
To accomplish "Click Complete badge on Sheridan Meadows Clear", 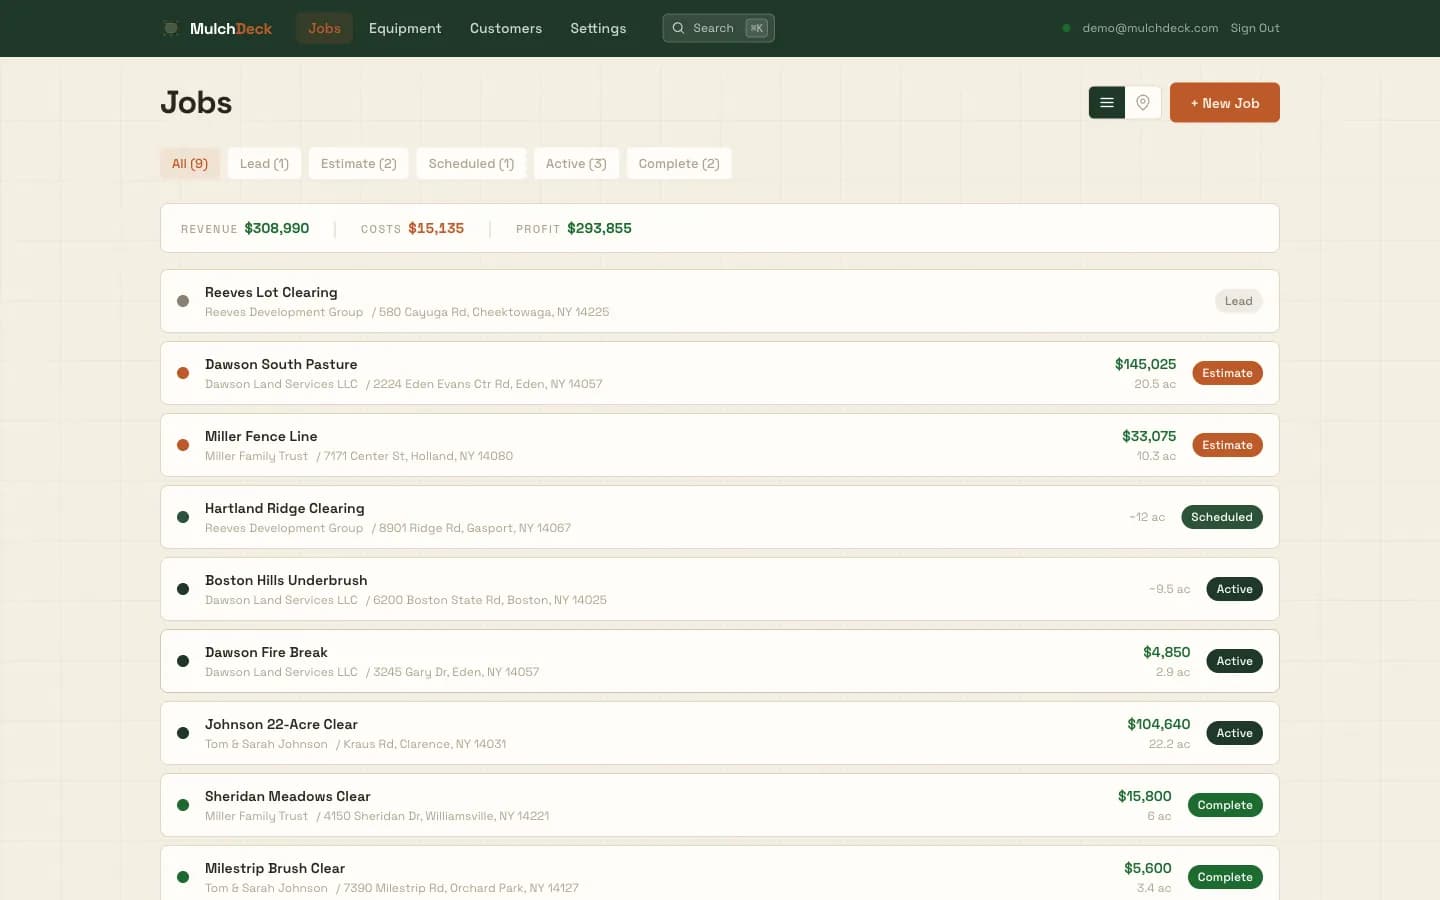I will (x=1225, y=805).
